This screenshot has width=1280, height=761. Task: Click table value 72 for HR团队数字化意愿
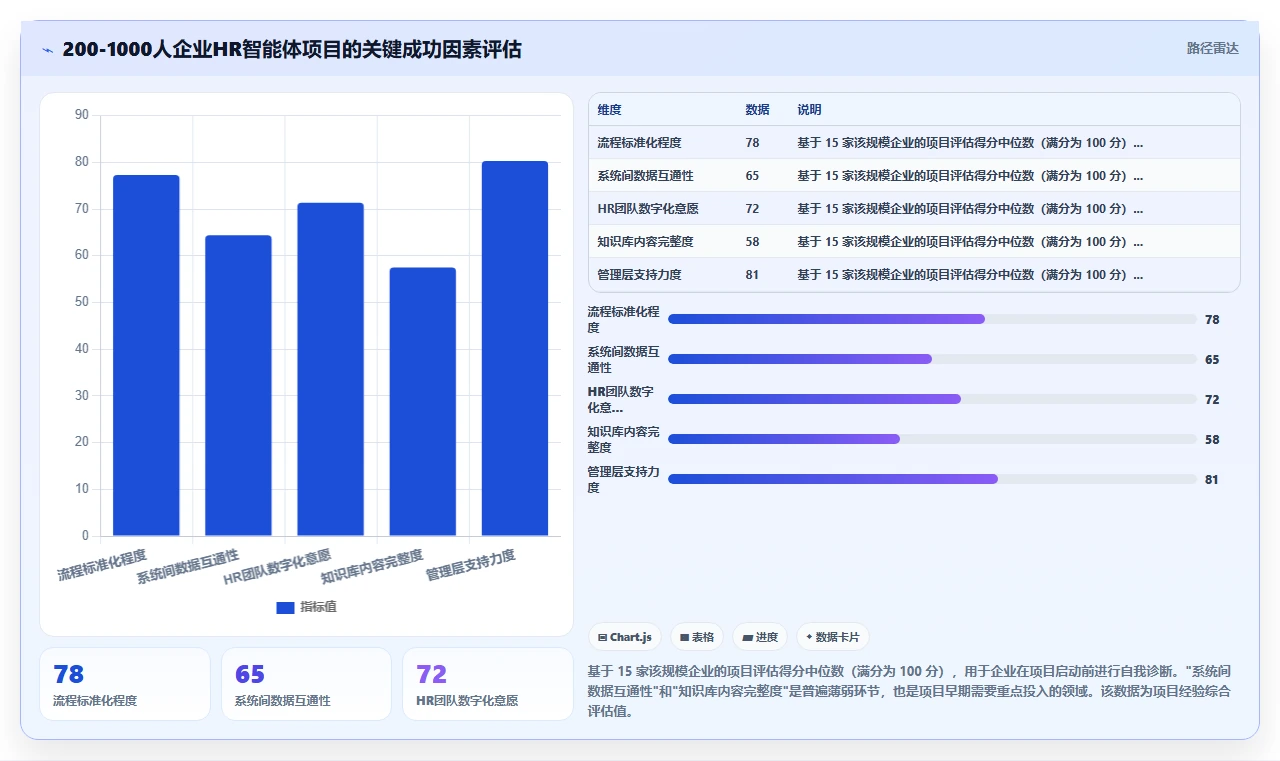point(752,209)
